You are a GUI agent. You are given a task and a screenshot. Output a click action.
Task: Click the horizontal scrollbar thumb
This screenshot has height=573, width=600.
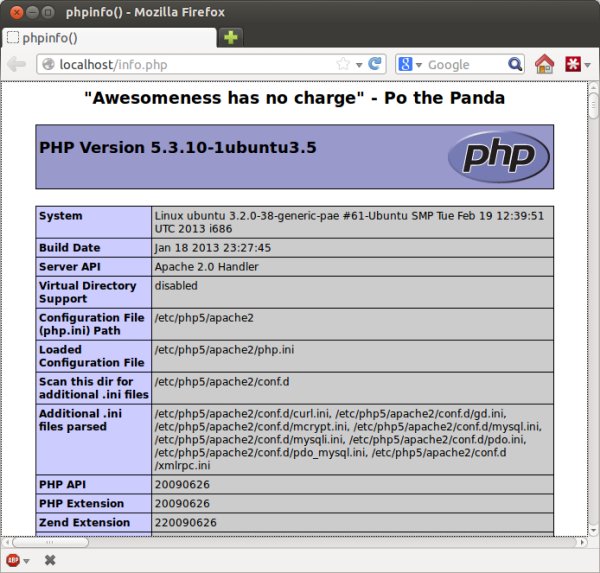pyautogui.click(x=50, y=542)
